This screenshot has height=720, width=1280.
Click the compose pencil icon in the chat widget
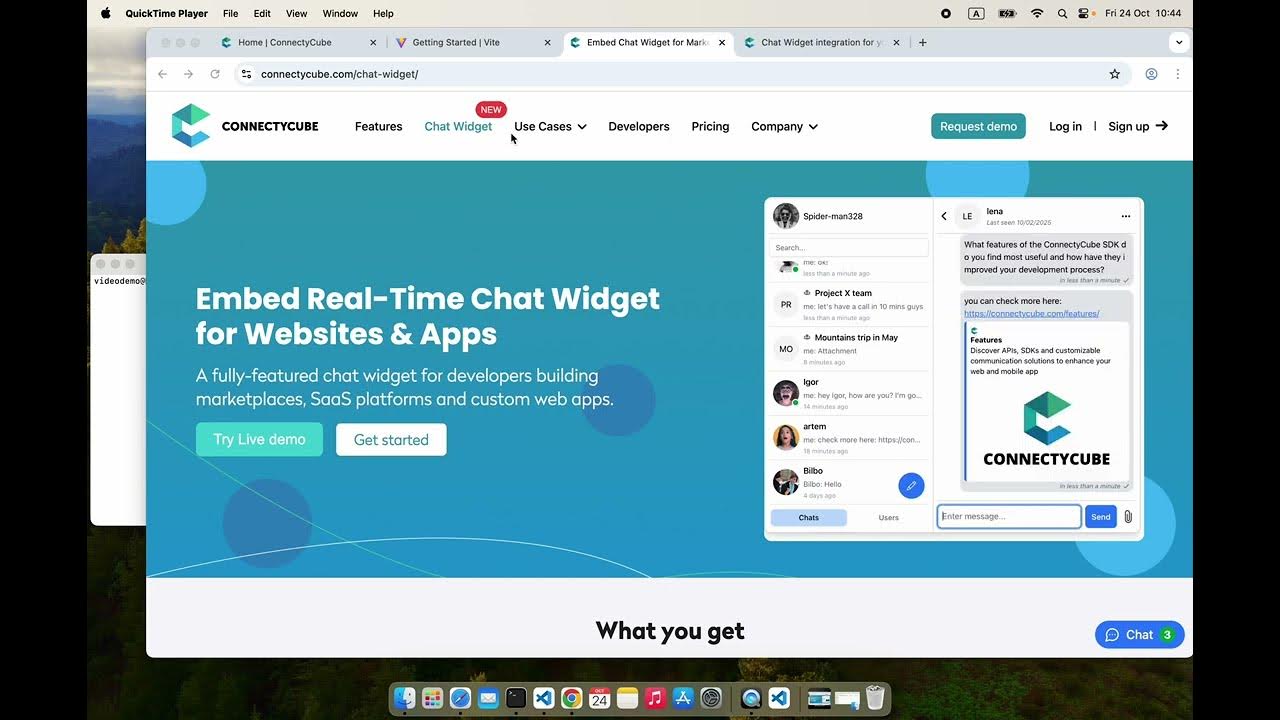pos(911,485)
